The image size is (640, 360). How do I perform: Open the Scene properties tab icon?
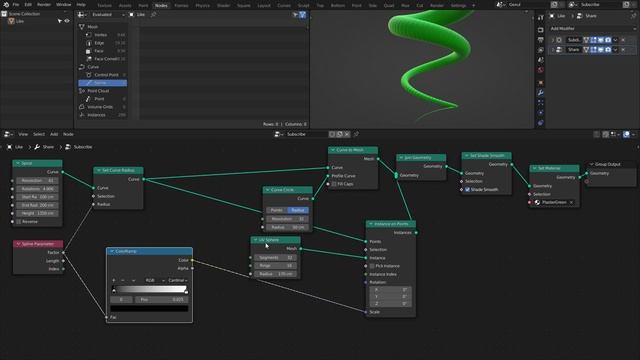tap(540, 60)
